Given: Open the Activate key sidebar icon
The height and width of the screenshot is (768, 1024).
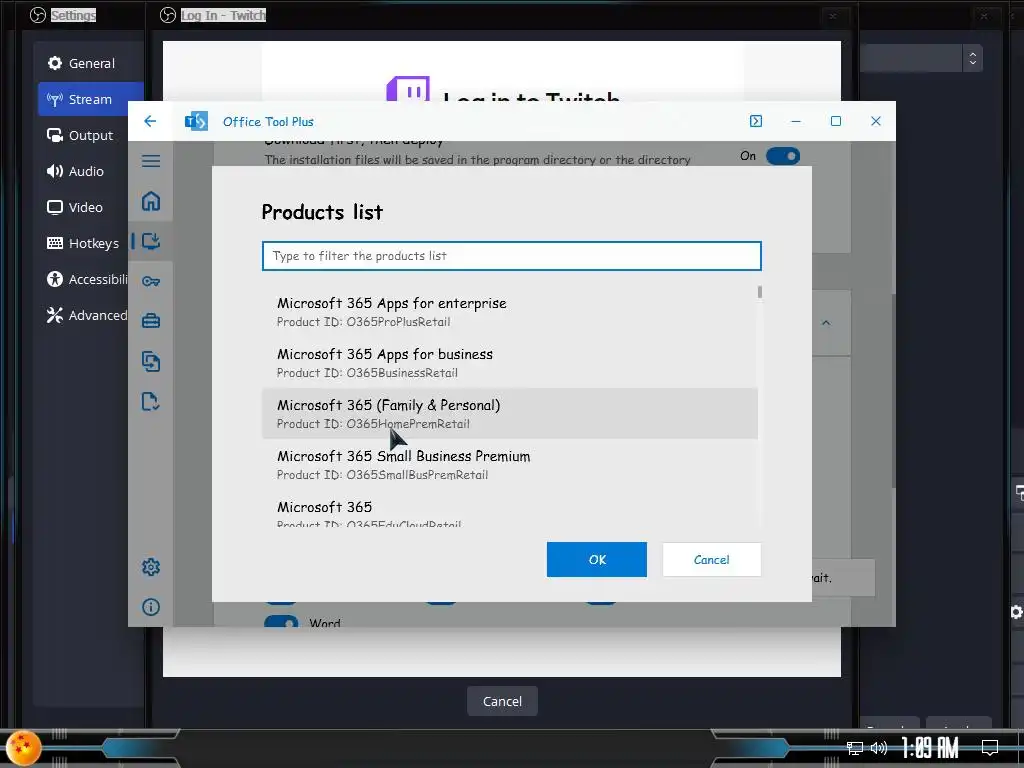Looking at the screenshot, I should click(151, 281).
